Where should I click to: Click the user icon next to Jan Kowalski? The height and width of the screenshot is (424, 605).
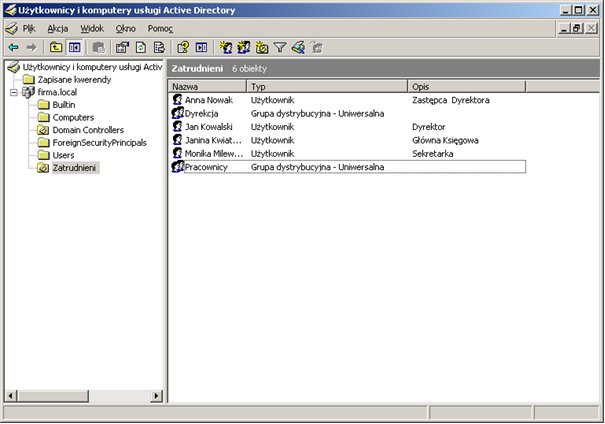coord(177,127)
